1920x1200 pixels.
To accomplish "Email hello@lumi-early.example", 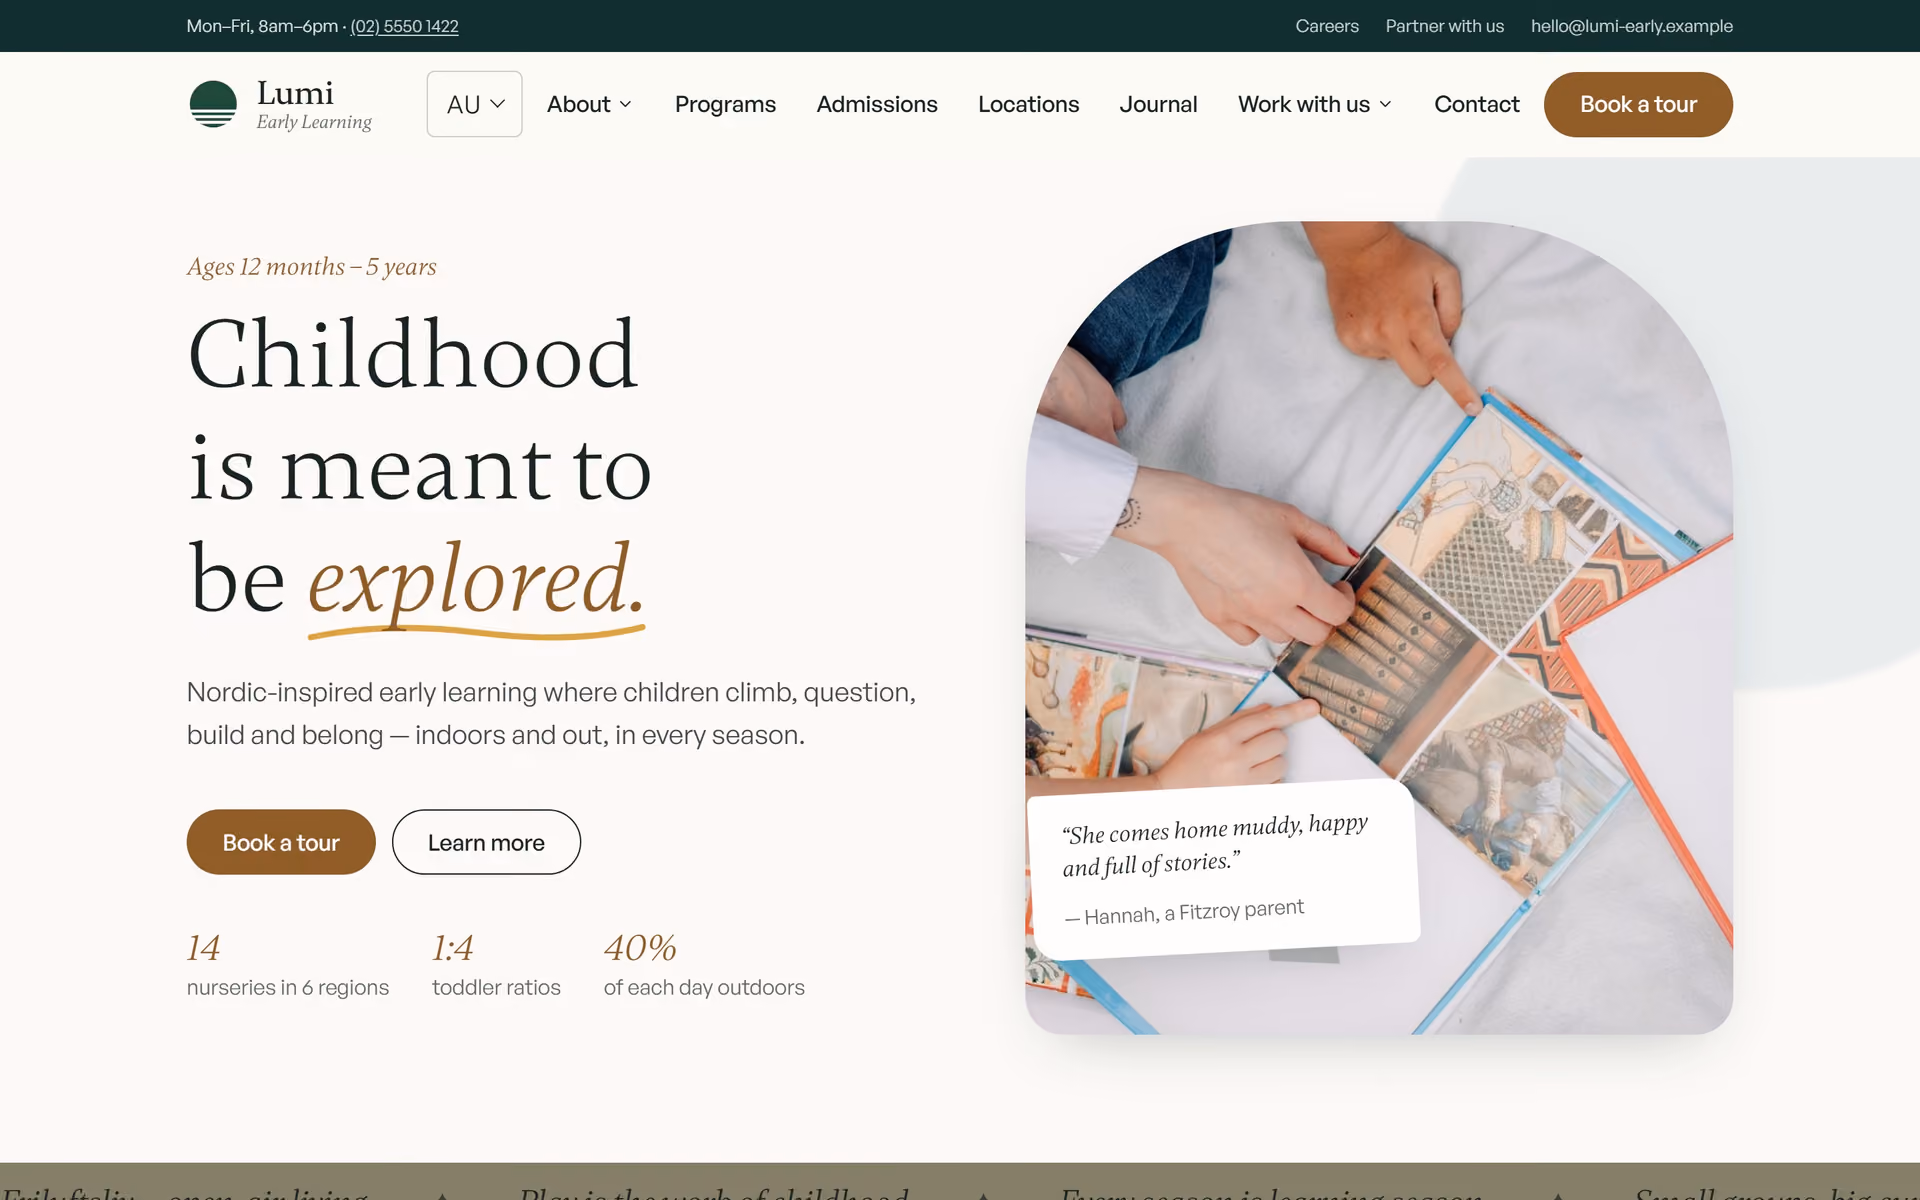I will pos(1631,26).
